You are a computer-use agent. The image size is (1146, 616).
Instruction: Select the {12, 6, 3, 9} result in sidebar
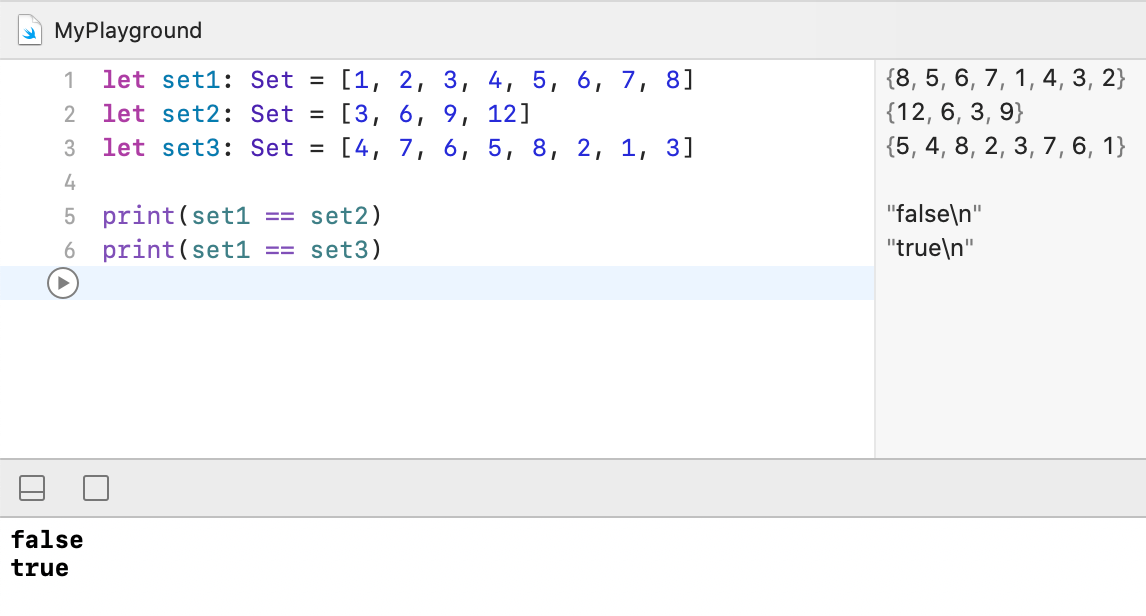coord(955,112)
